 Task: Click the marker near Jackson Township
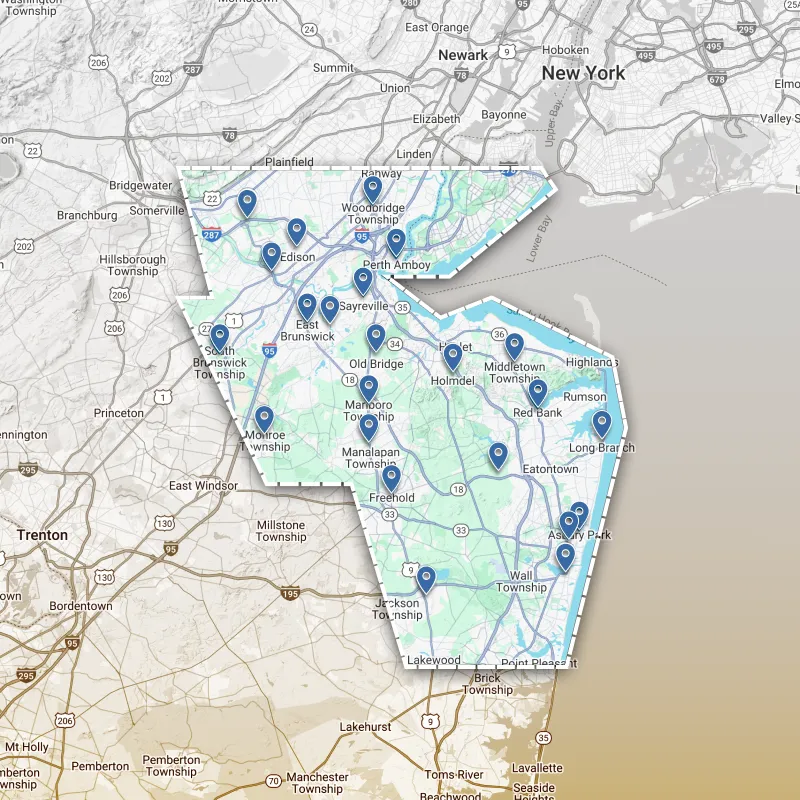click(427, 576)
